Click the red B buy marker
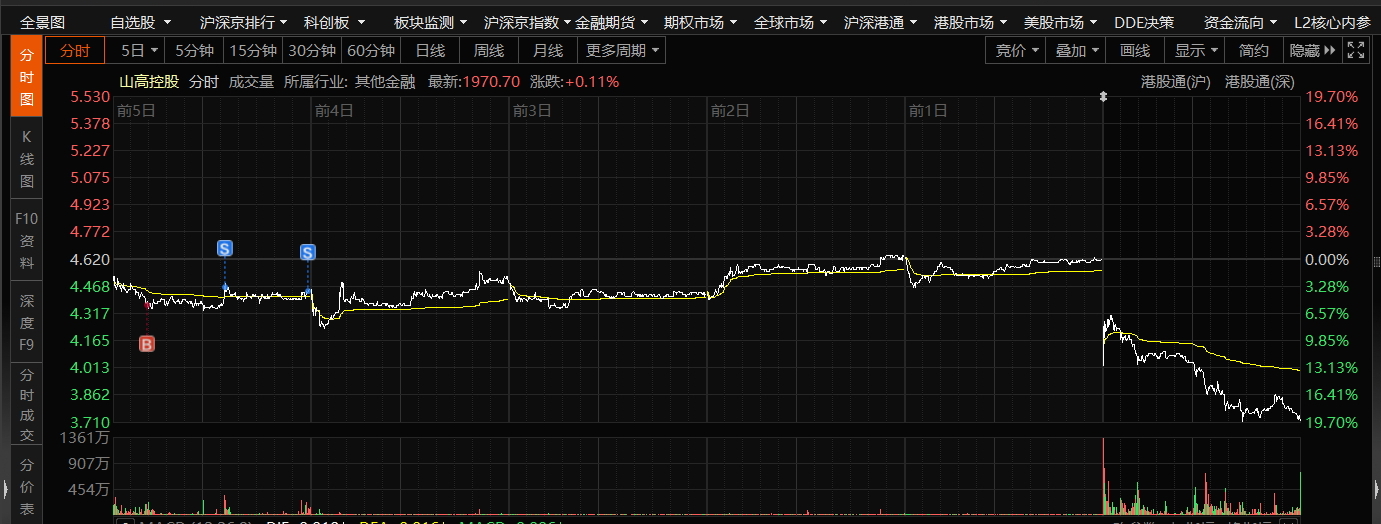The height and width of the screenshot is (524, 1381). click(x=147, y=344)
